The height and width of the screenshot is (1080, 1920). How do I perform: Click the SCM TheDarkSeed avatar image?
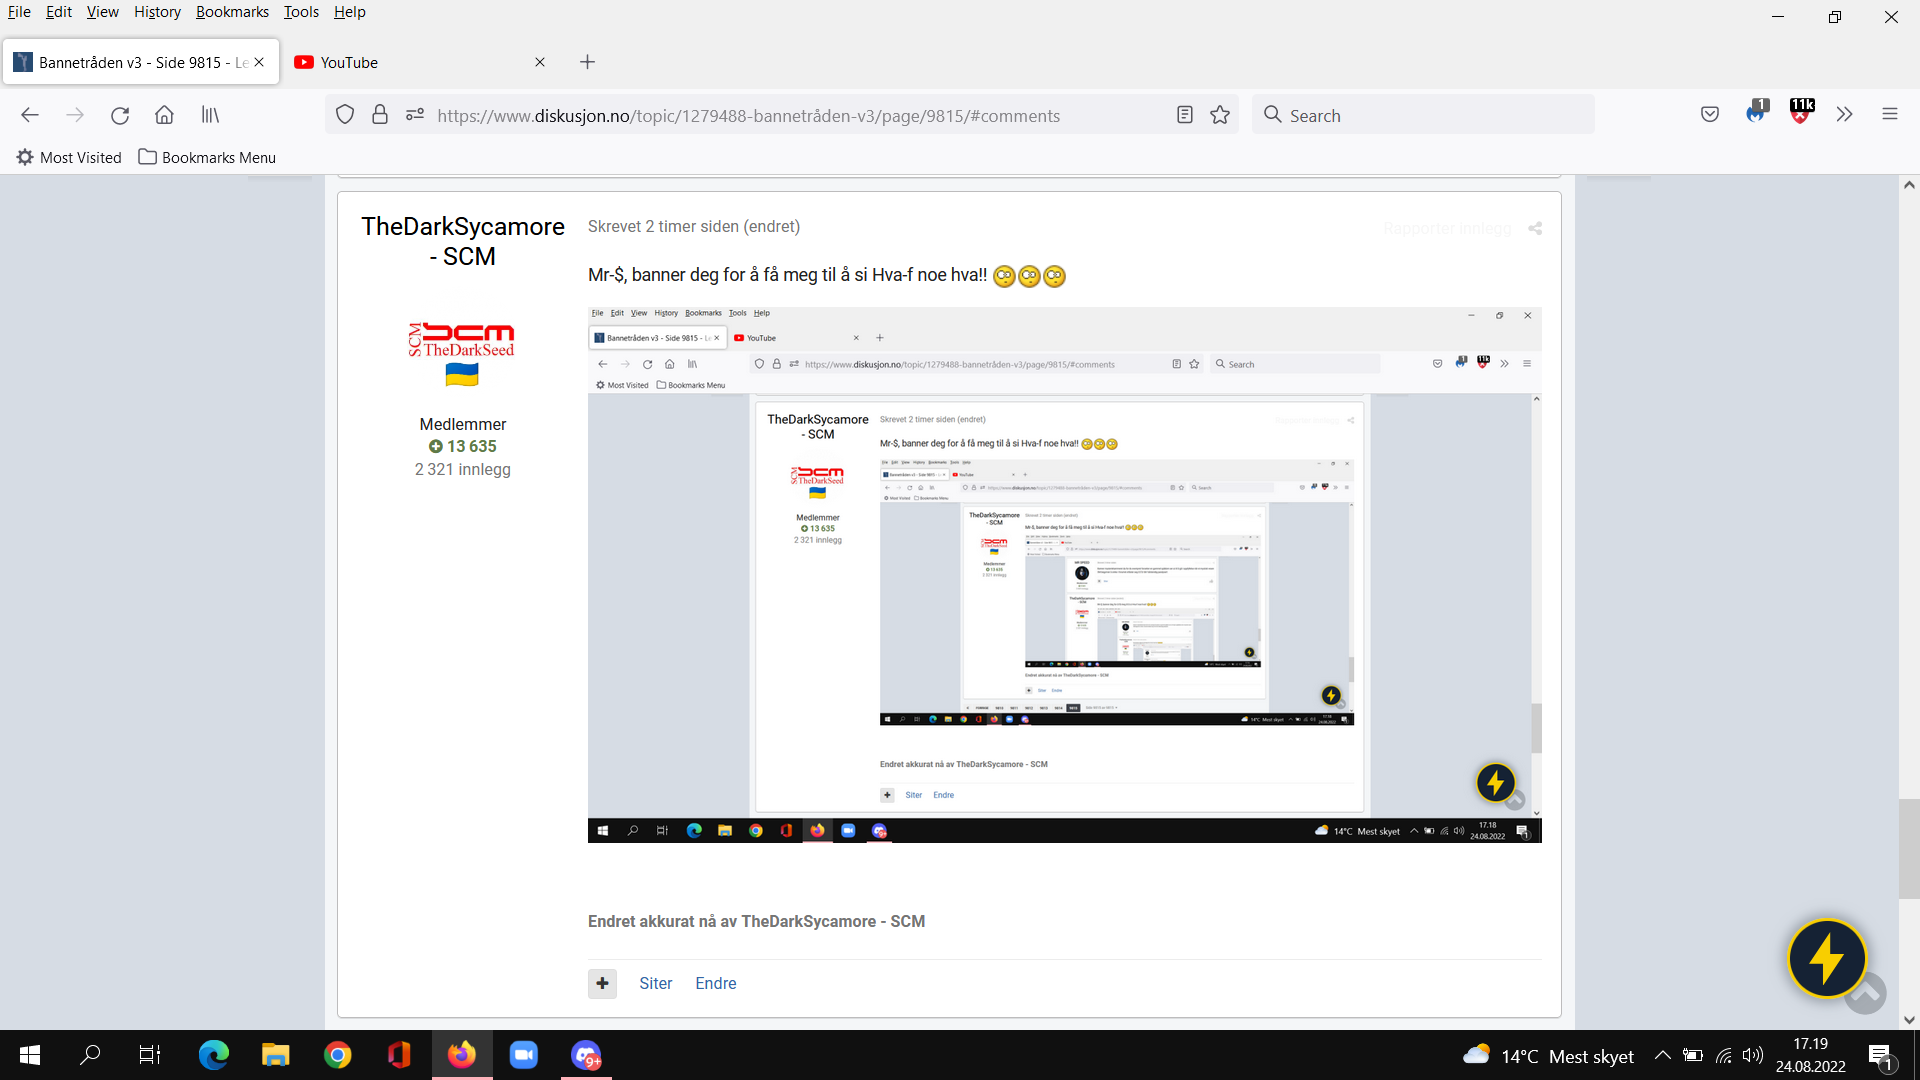462,353
